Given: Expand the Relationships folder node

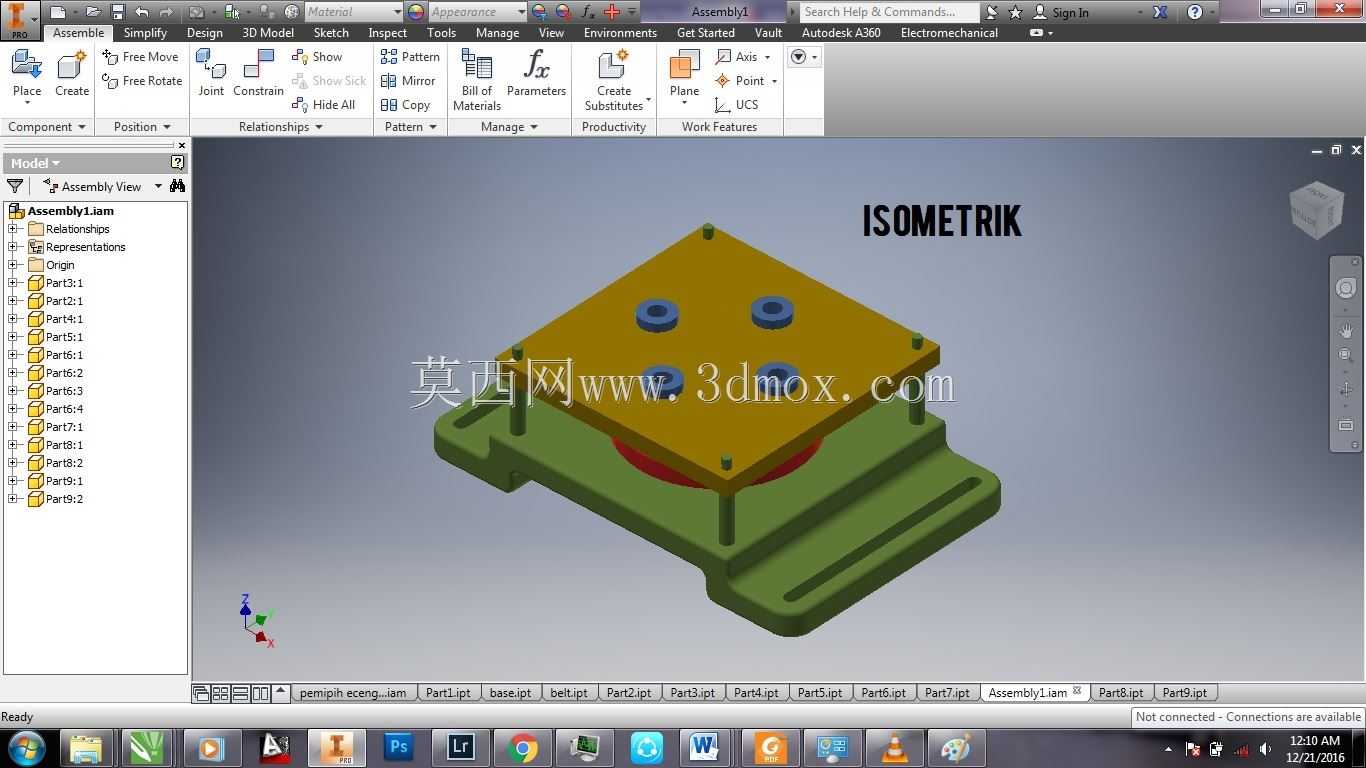Looking at the screenshot, I should point(13,229).
